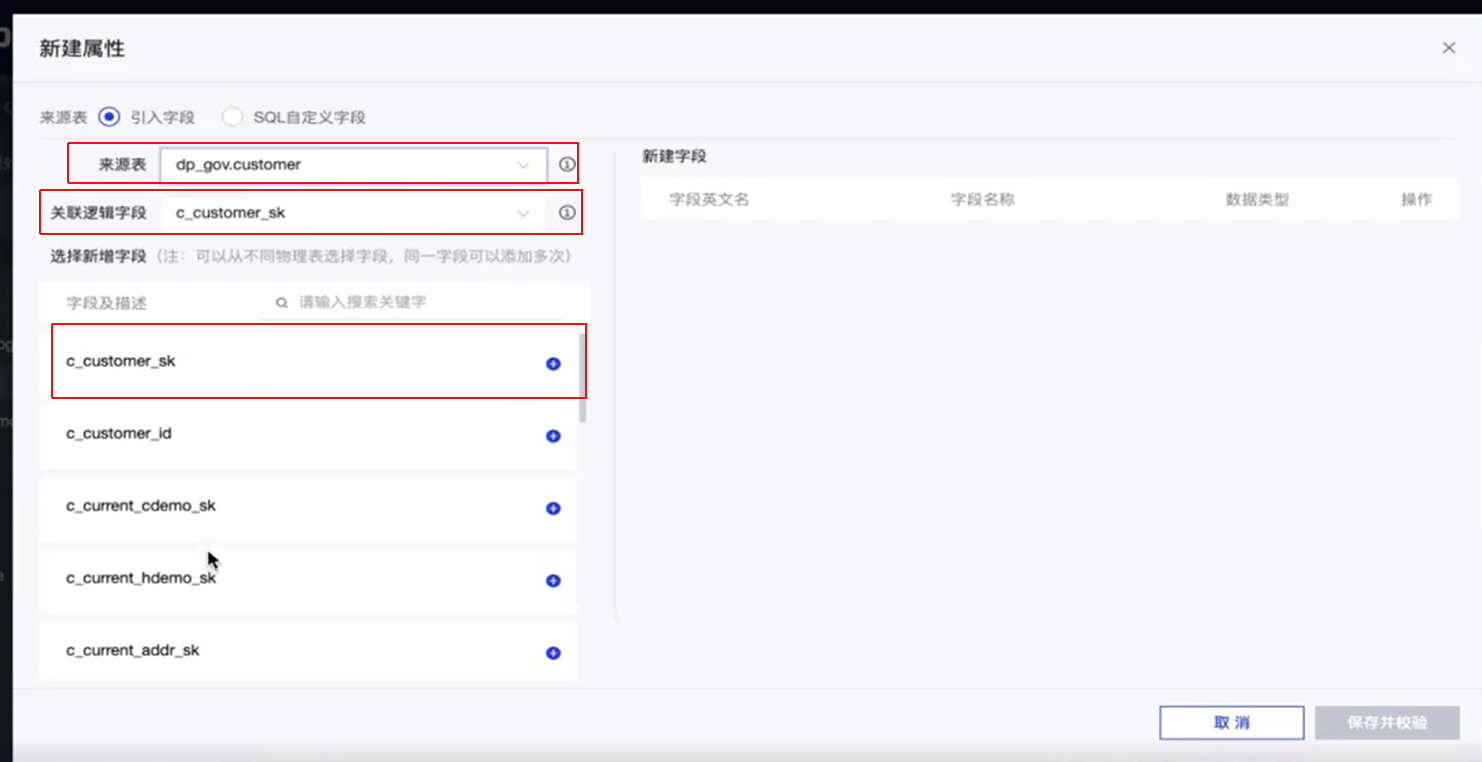
Task: Select the 引入字段 radio option
Action: [x=108, y=116]
